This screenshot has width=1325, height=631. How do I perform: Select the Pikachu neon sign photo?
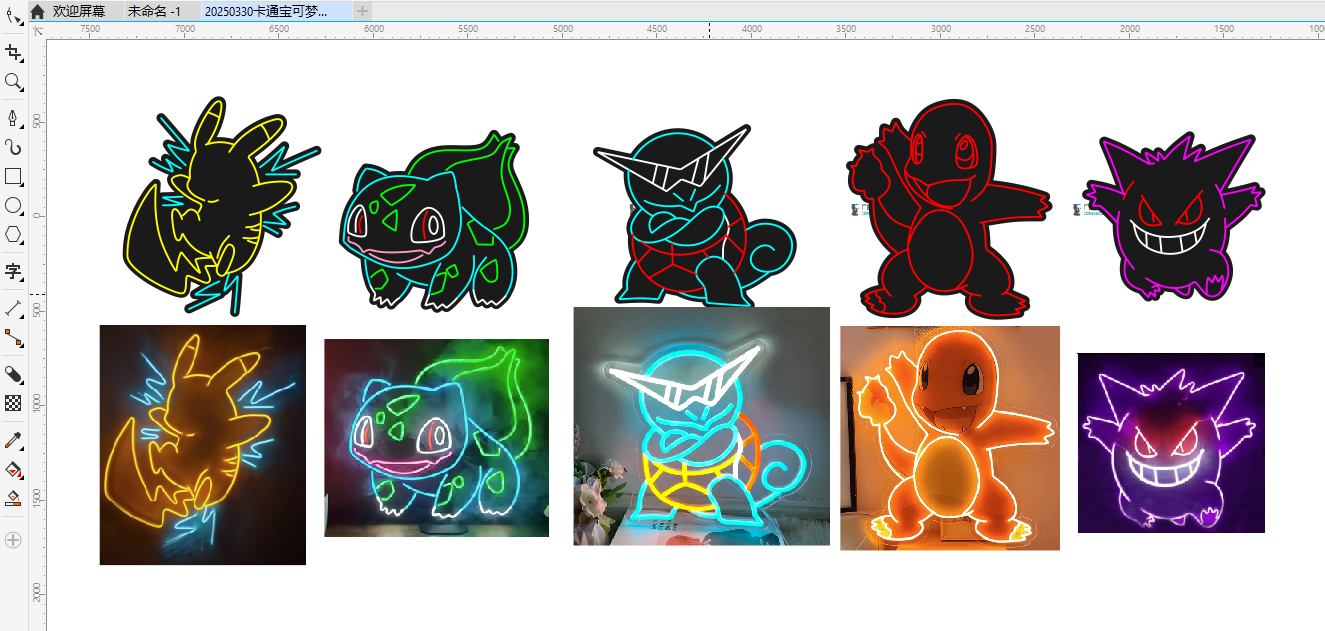[x=203, y=445]
